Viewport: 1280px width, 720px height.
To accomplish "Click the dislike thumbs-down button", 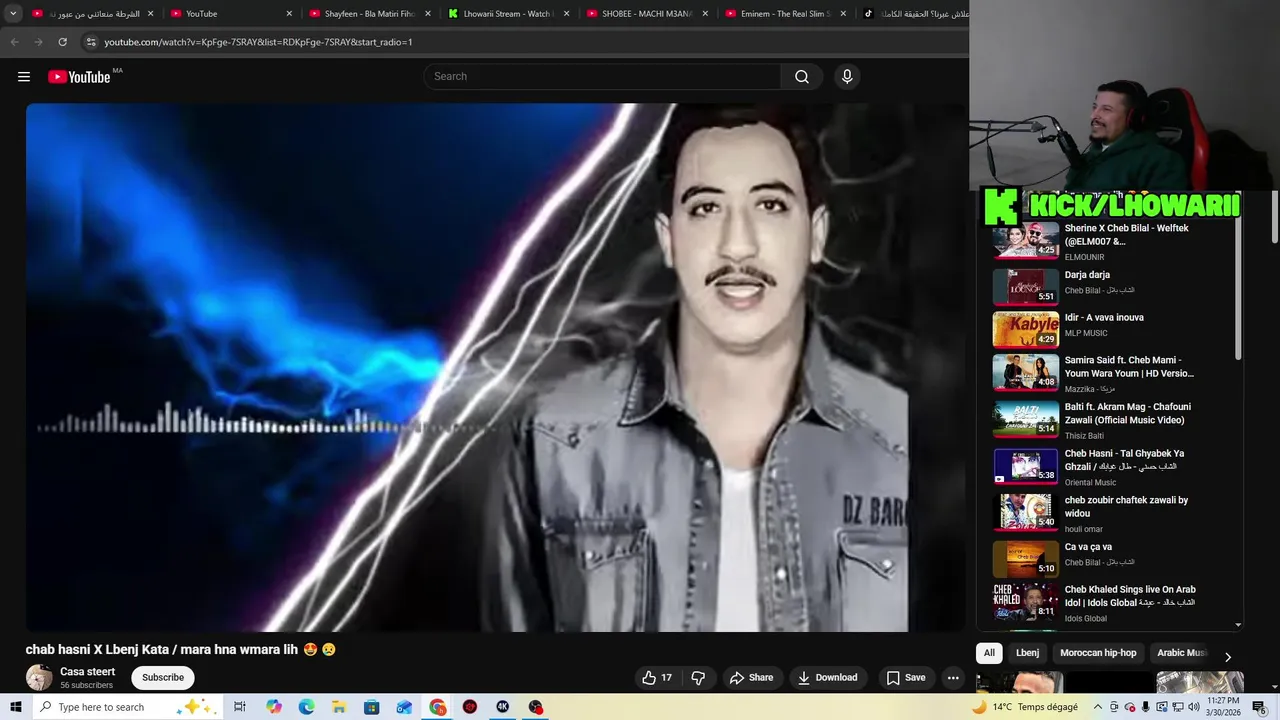I will pyautogui.click(x=698, y=678).
